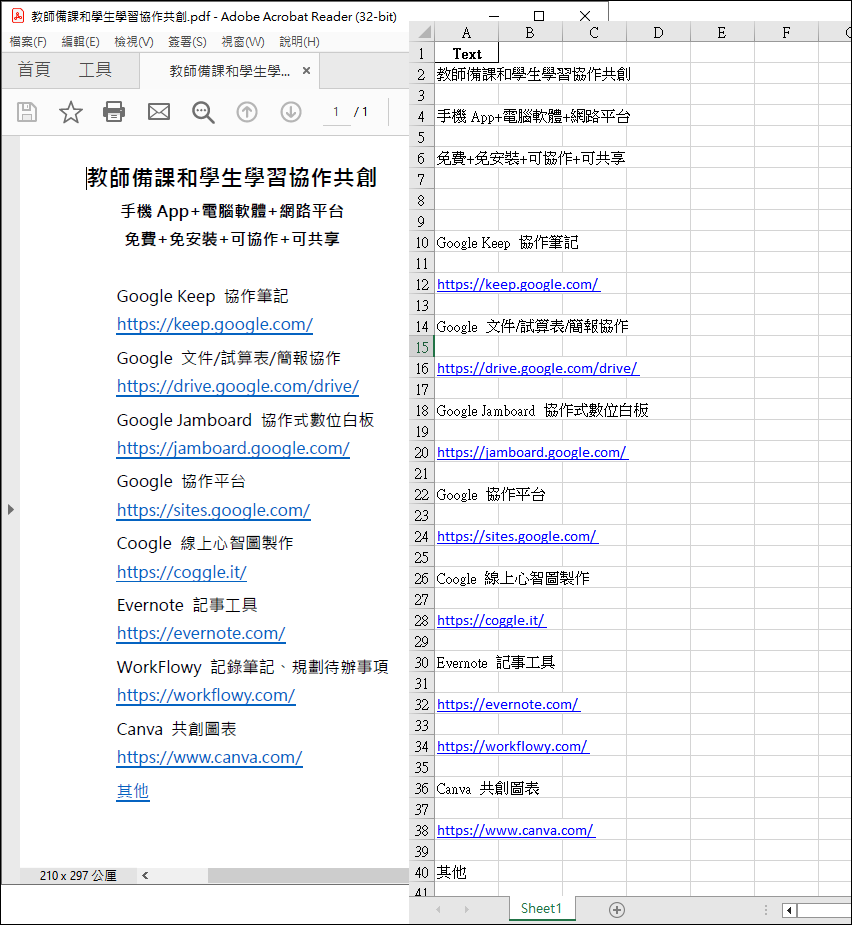This screenshot has width=852, height=925.
Task: Switch to the 工具 tab
Action: pos(95,70)
